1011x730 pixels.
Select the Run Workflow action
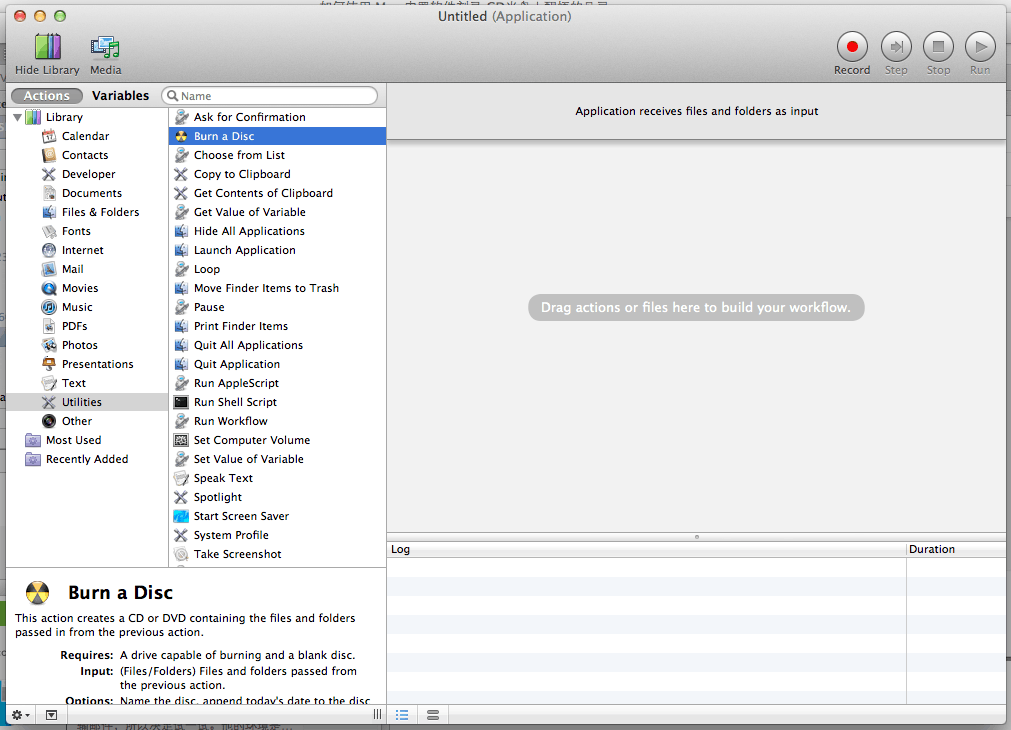(277, 421)
